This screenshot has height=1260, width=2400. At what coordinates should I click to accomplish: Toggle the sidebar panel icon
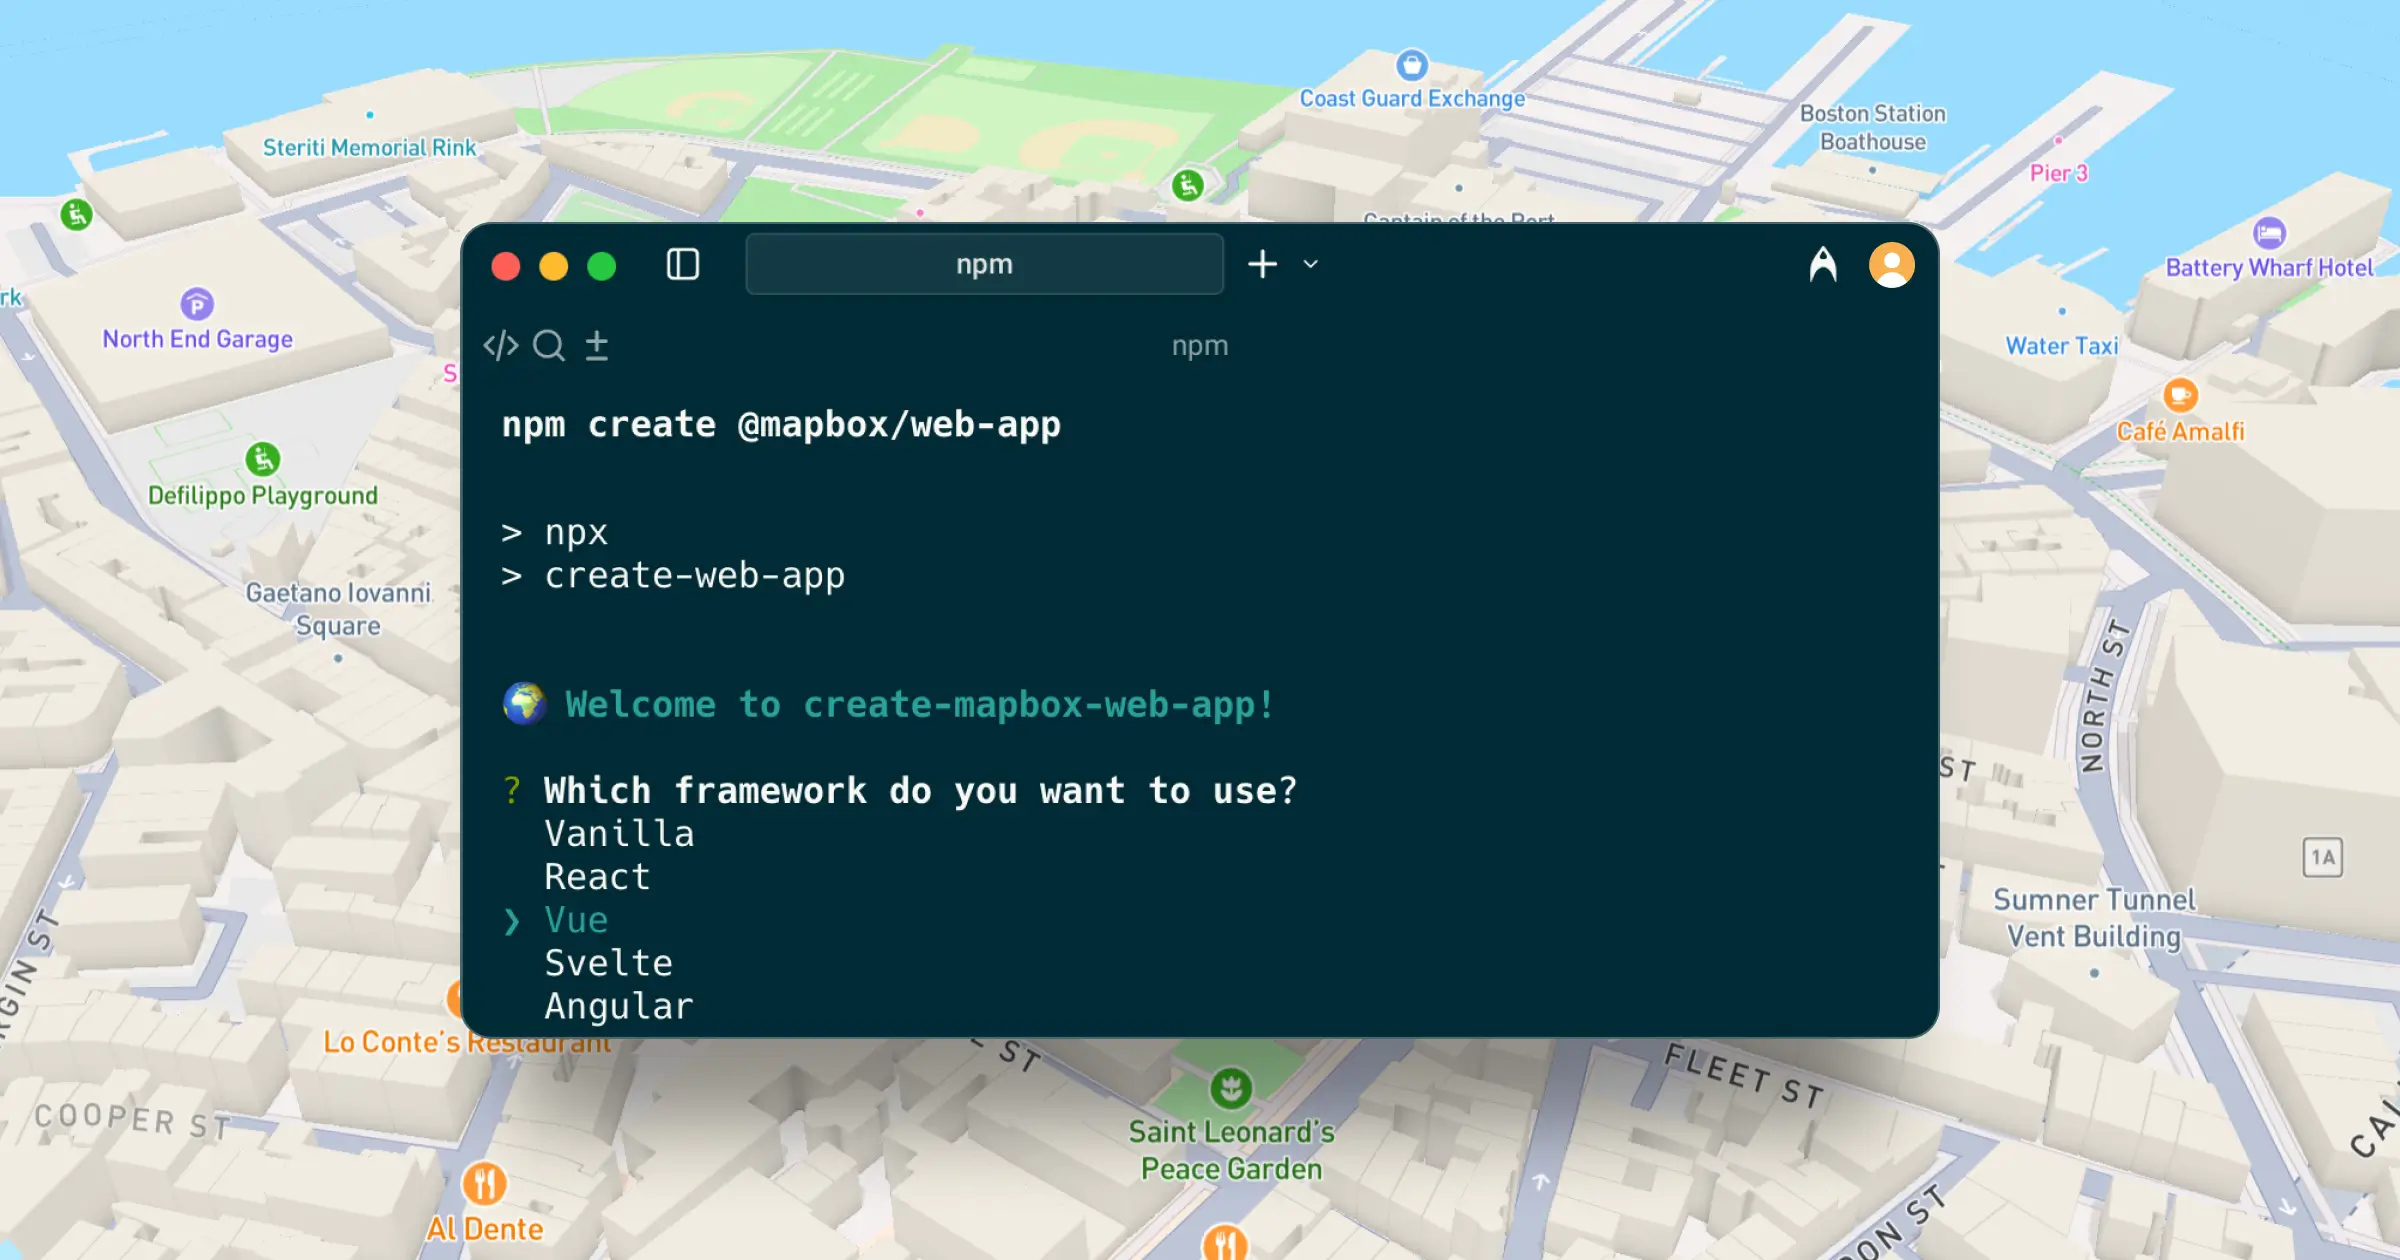click(x=682, y=265)
